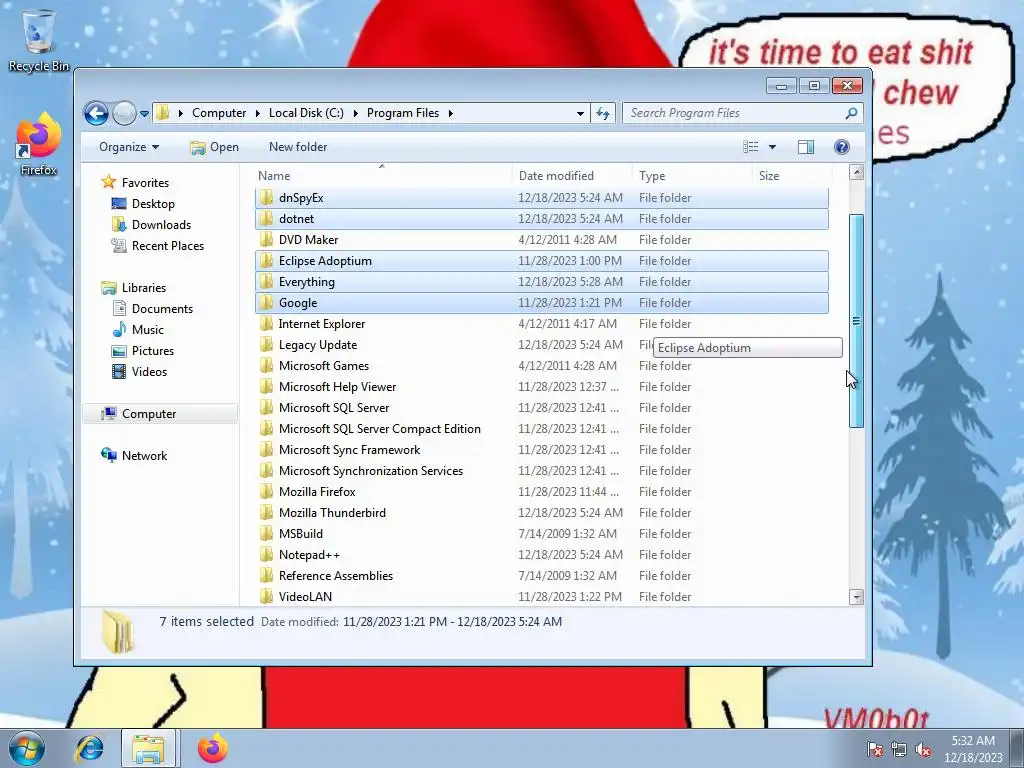1024x768 pixels.
Task: Select Mozilla Thunderbird folder name
Action: [x=332, y=513]
